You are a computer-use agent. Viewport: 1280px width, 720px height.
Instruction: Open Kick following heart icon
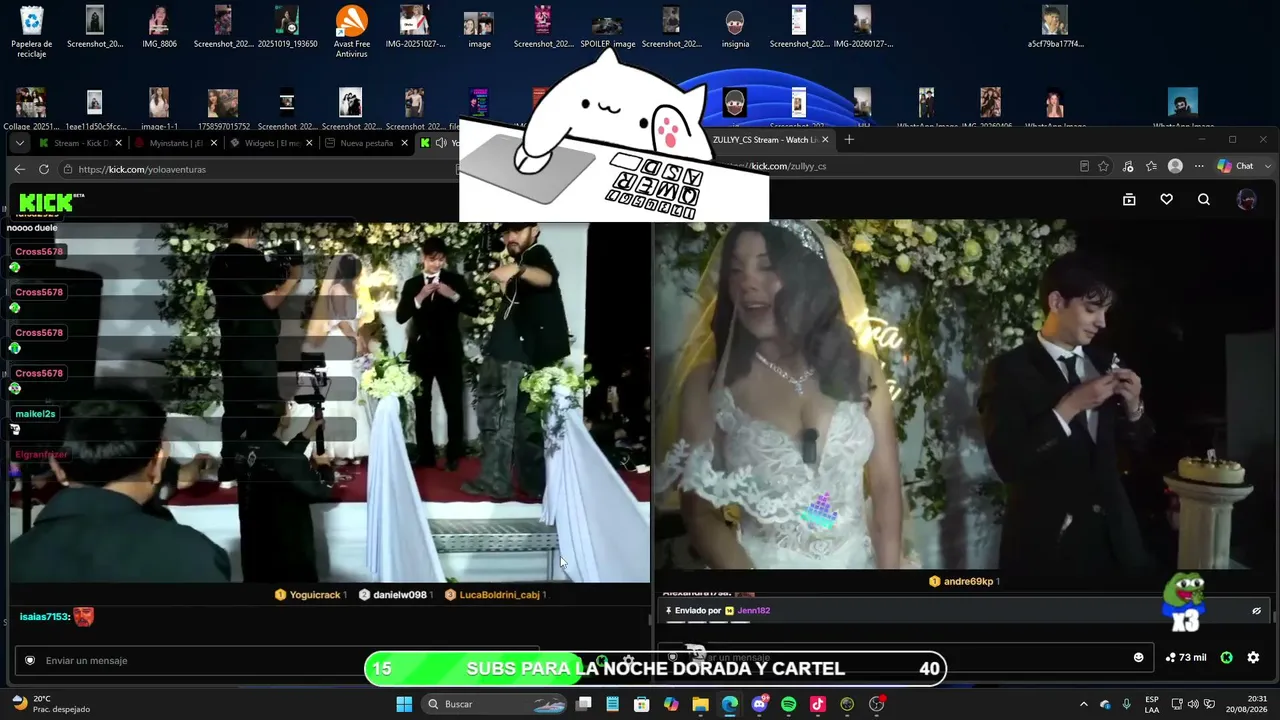click(x=1166, y=200)
